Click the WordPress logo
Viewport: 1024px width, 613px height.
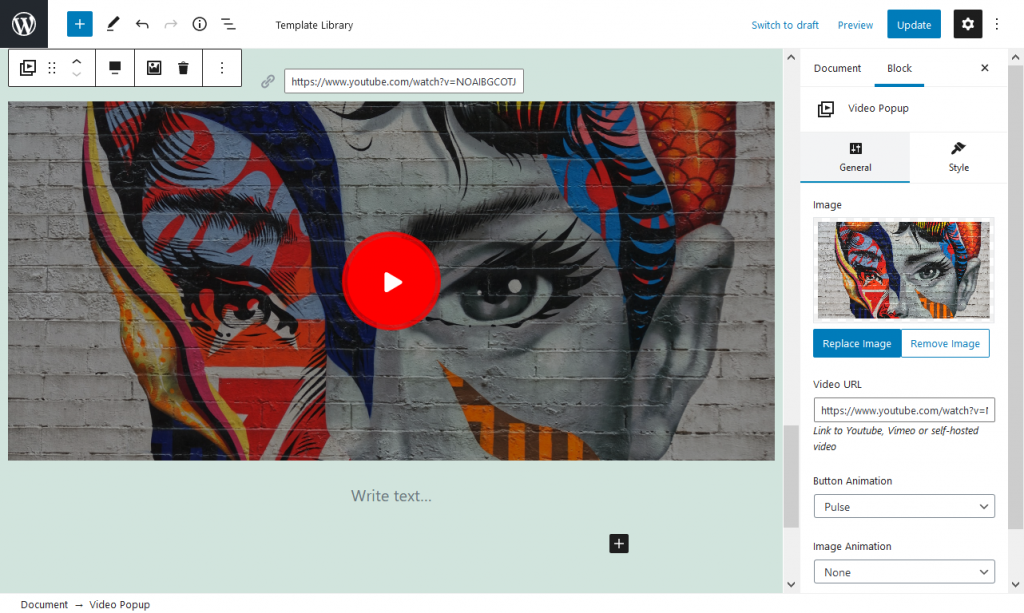tap(24, 24)
